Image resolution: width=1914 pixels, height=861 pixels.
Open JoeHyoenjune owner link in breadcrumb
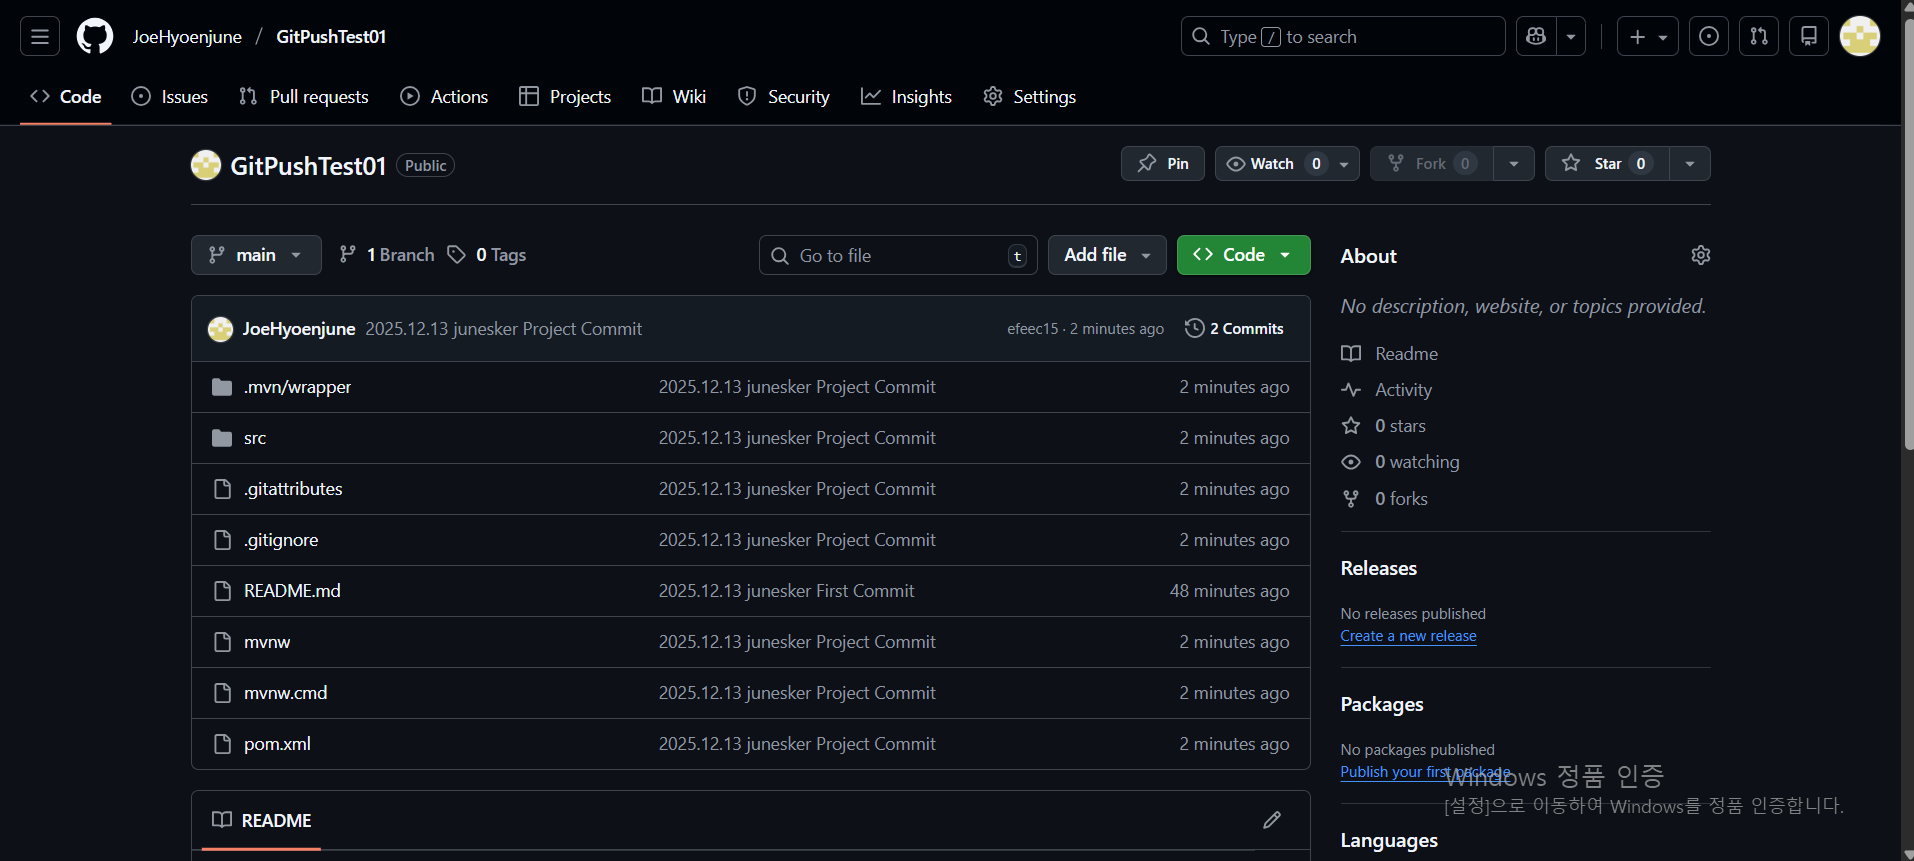coord(187,37)
